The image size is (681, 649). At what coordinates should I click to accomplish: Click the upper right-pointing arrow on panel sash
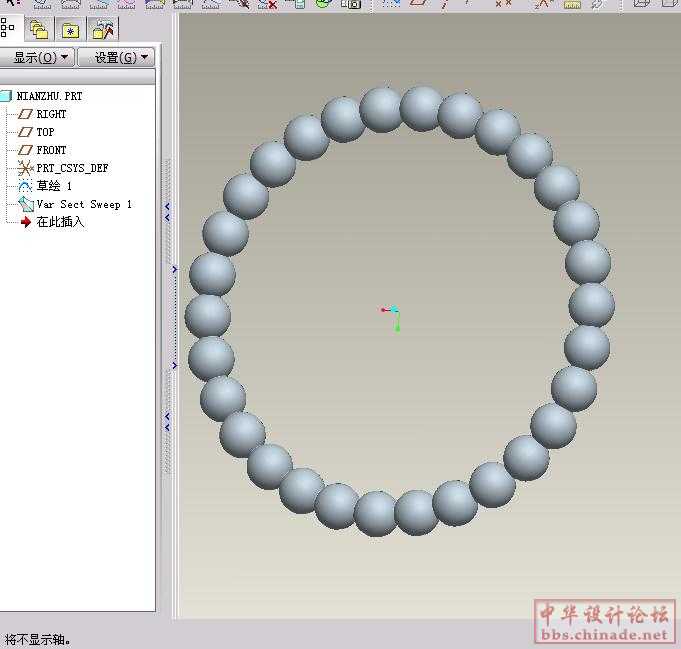175,269
